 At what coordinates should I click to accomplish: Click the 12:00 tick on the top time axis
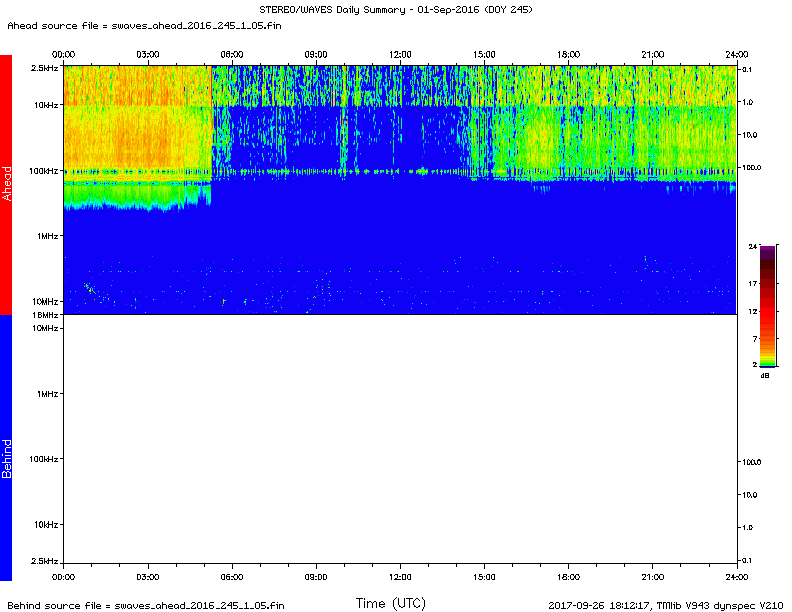pyautogui.click(x=400, y=53)
